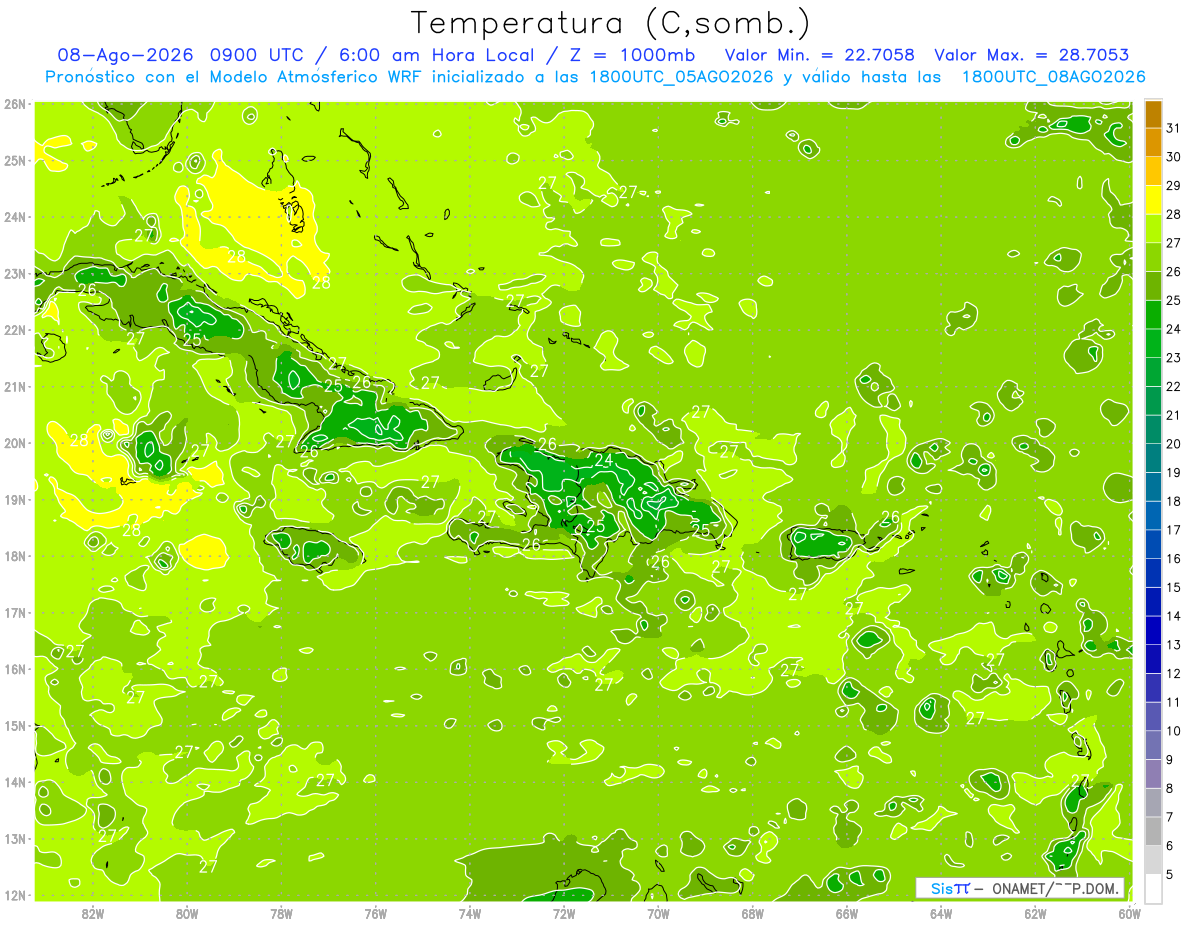Click the dark orange 30–31 swatch in the color scale
This screenshot has height=927, width=1200.
1153,143
